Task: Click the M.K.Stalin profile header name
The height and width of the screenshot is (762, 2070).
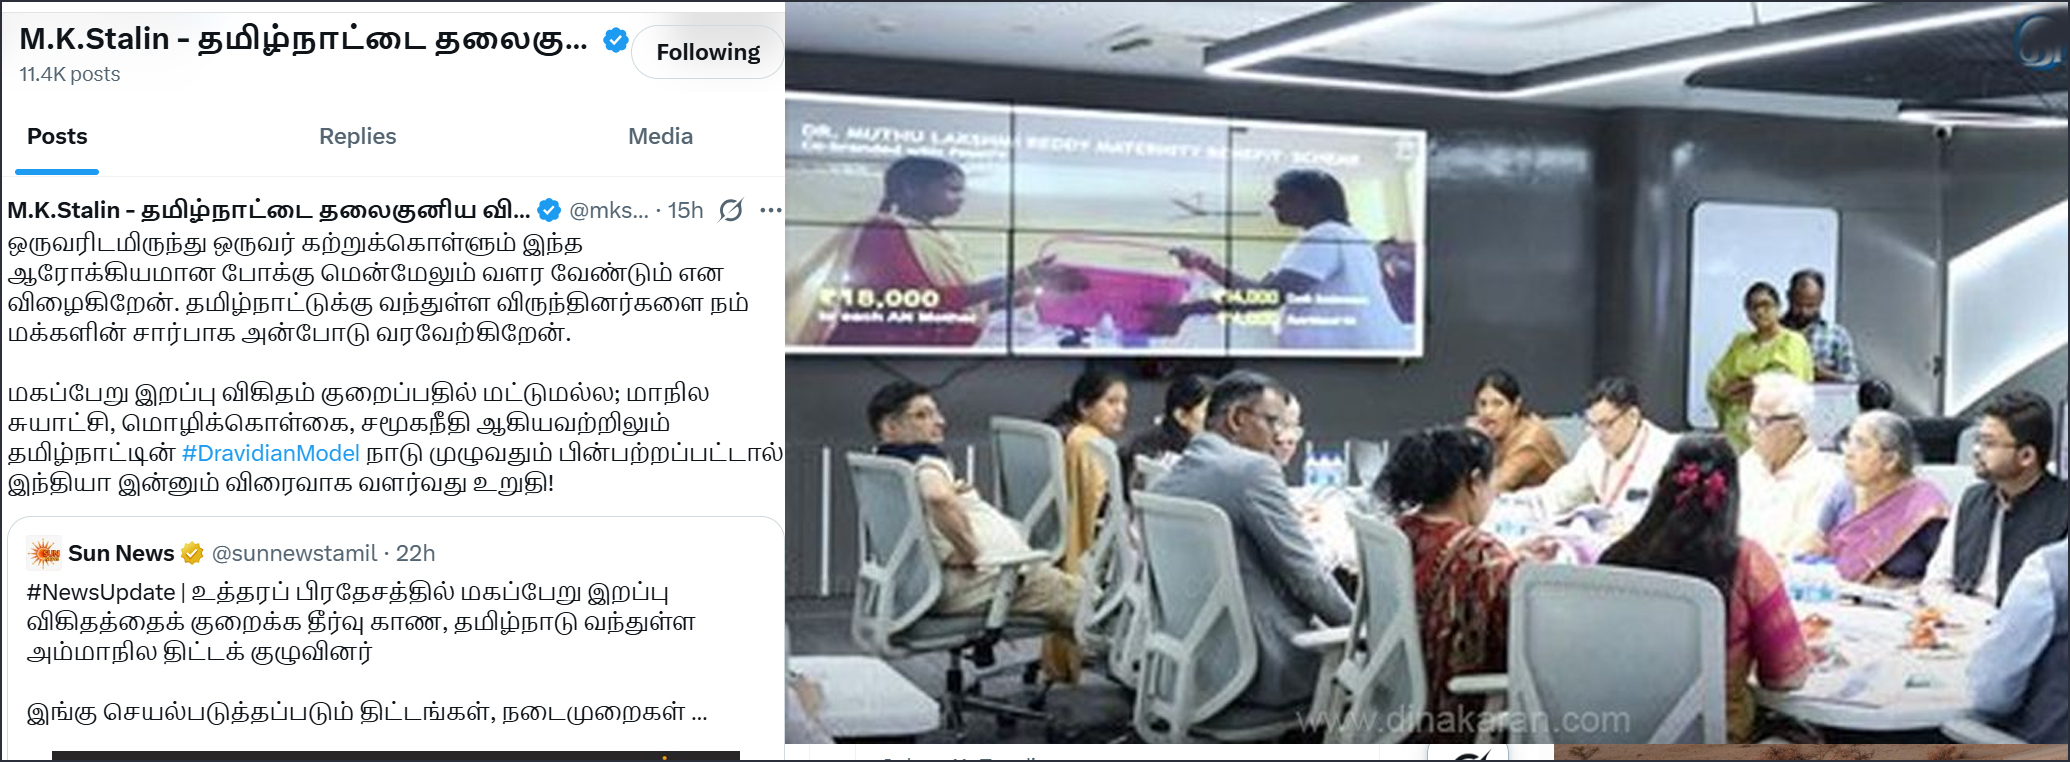Action: click(303, 39)
